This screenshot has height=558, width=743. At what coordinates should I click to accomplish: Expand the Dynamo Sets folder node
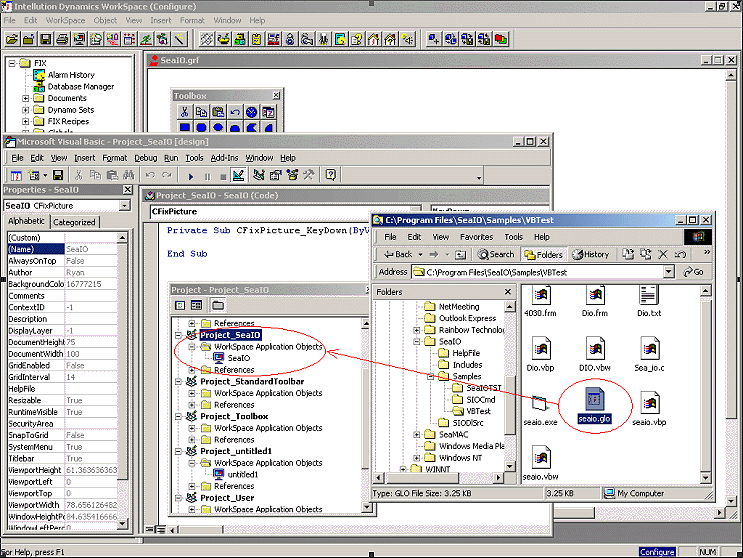pos(26,110)
